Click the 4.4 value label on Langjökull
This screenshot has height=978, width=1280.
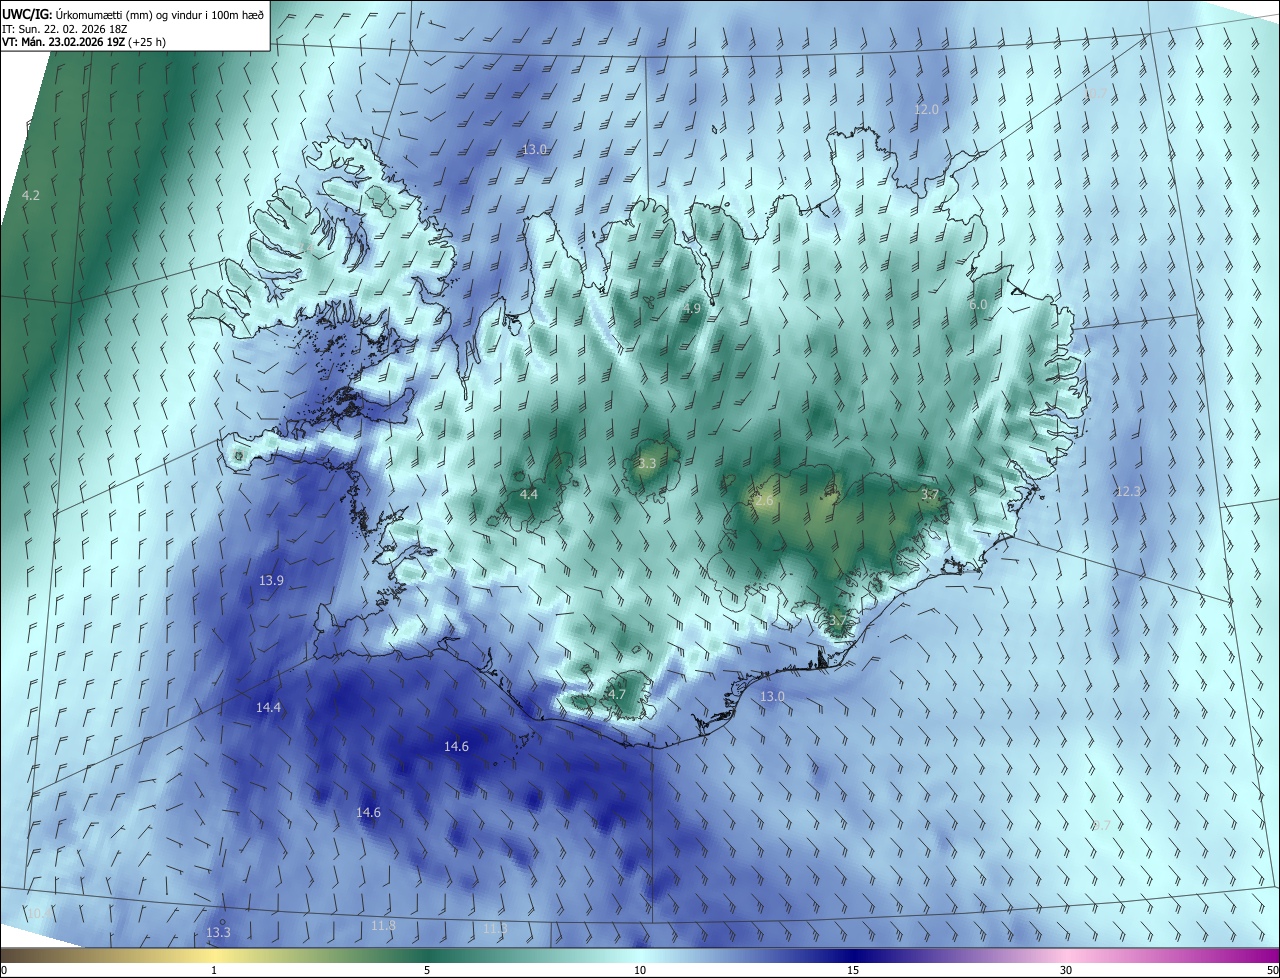point(528,494)
